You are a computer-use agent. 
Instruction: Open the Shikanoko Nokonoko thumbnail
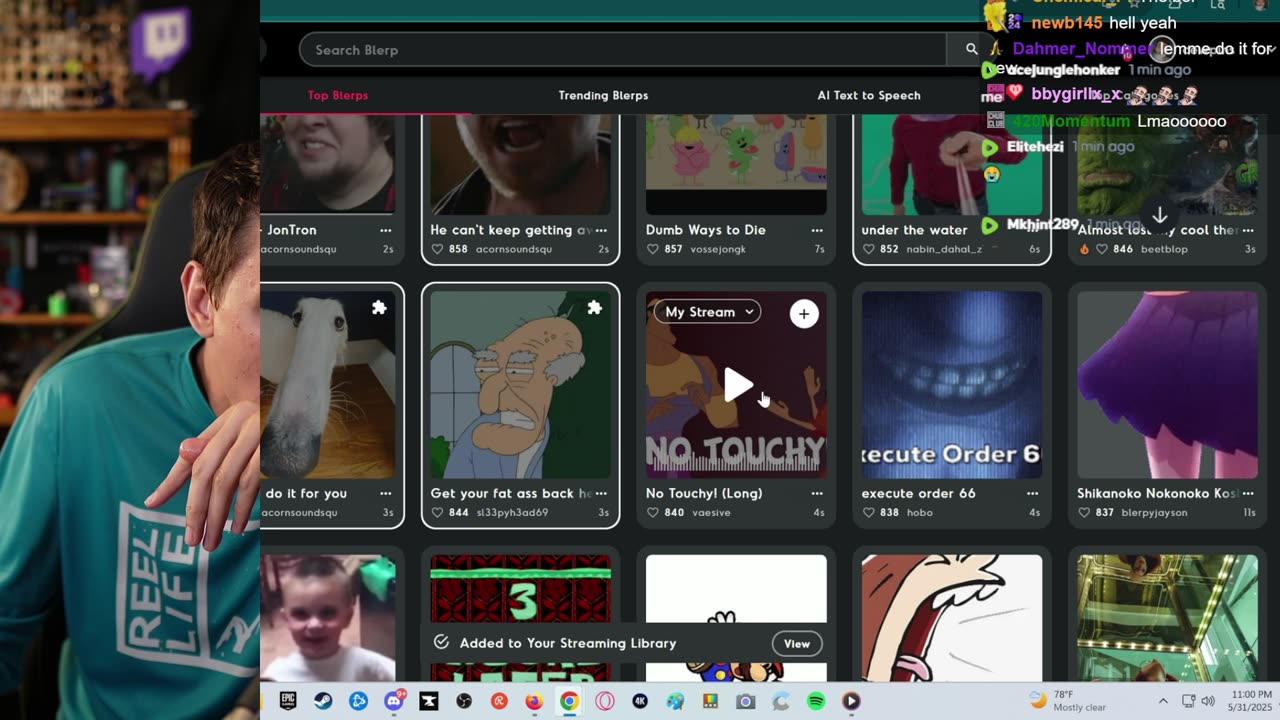point(1167,385)
